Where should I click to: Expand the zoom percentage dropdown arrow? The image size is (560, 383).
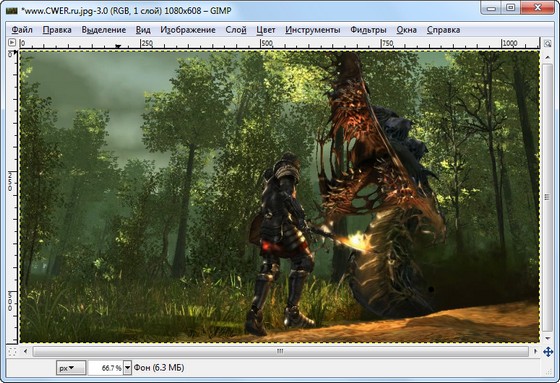[x=128, y=368]
